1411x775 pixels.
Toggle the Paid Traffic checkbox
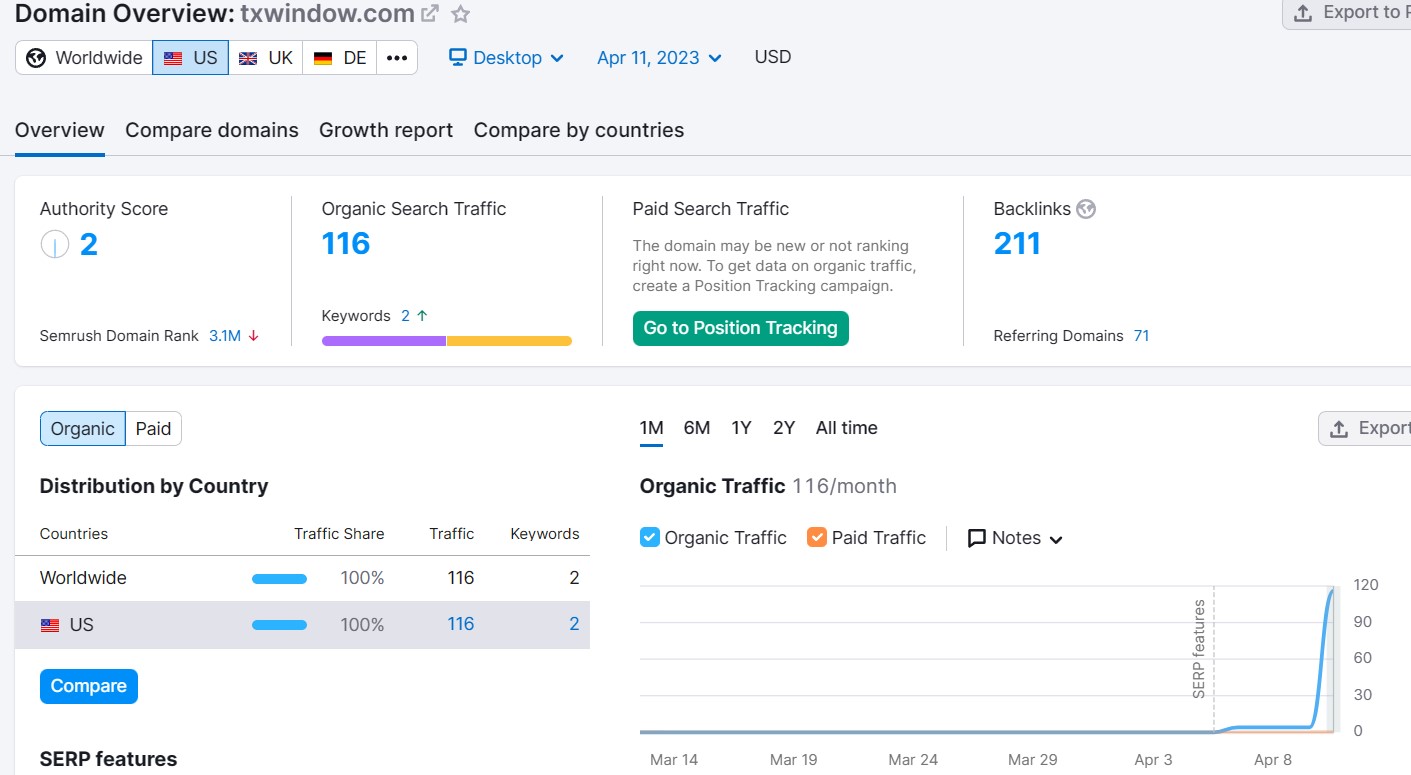click(817, 537)
